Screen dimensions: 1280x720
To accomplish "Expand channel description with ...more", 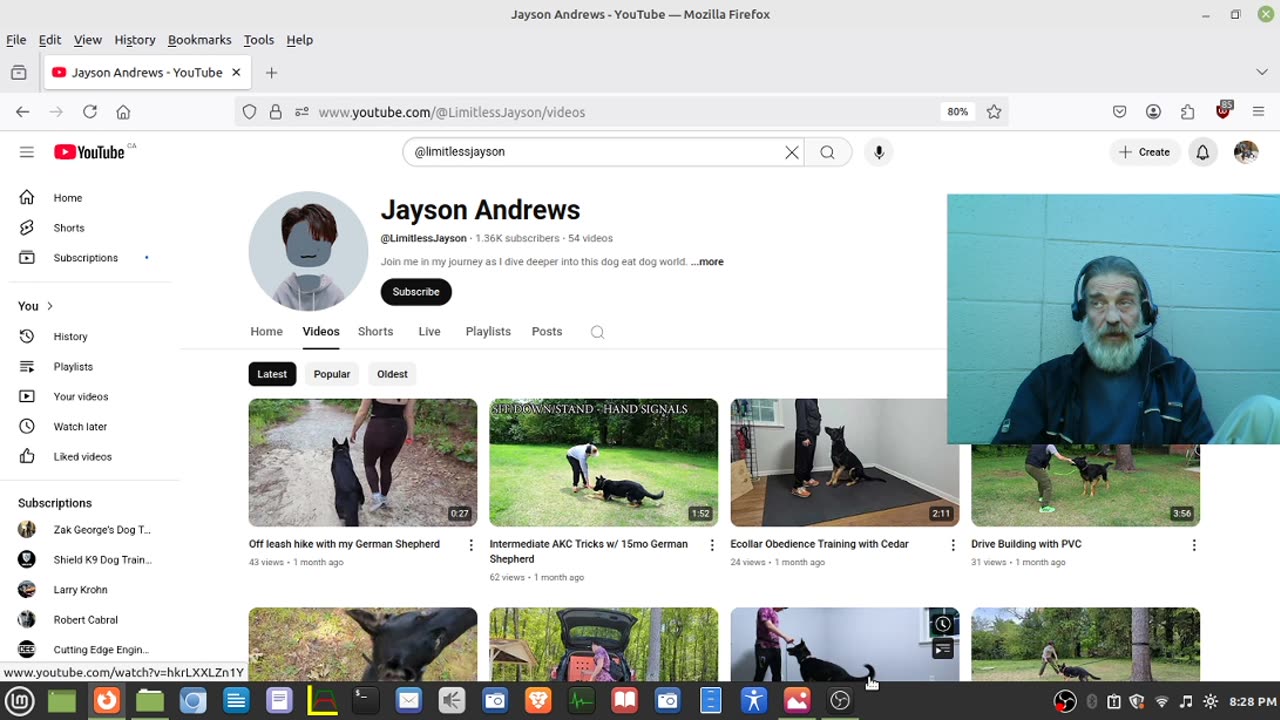I will [707, 262].
